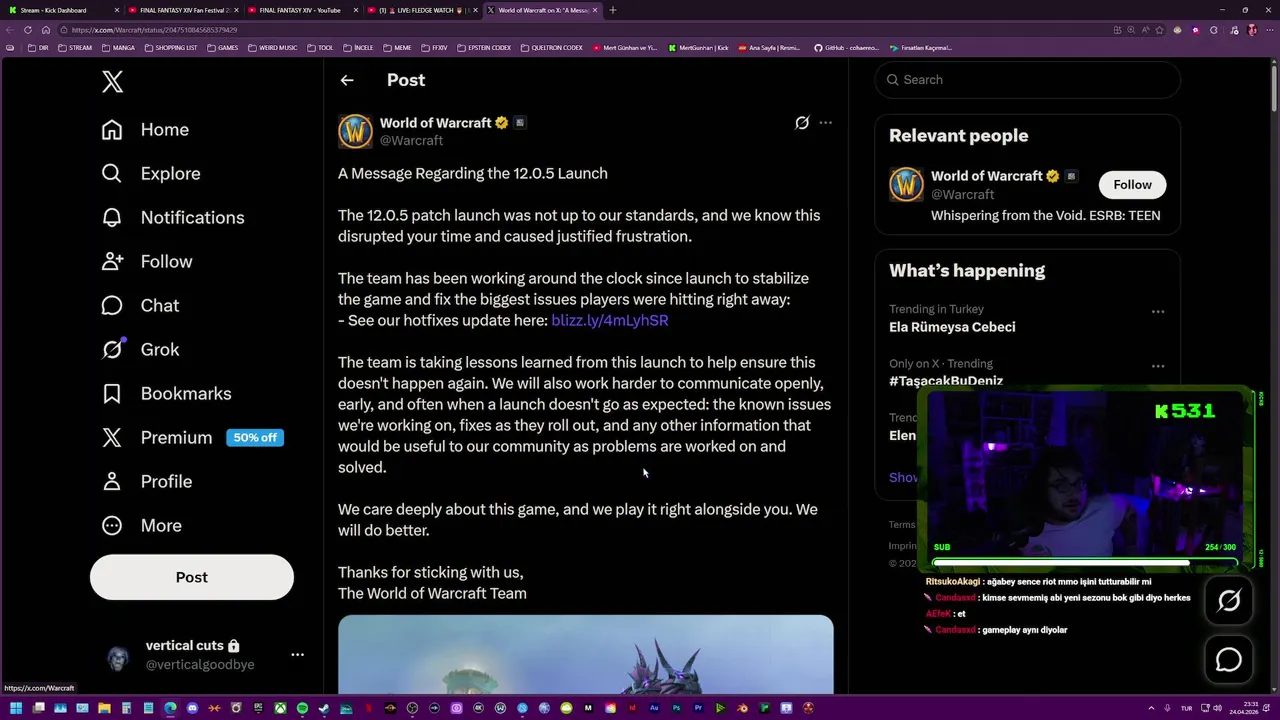Open the post's three-dot more menu

[x=825, y=123]
